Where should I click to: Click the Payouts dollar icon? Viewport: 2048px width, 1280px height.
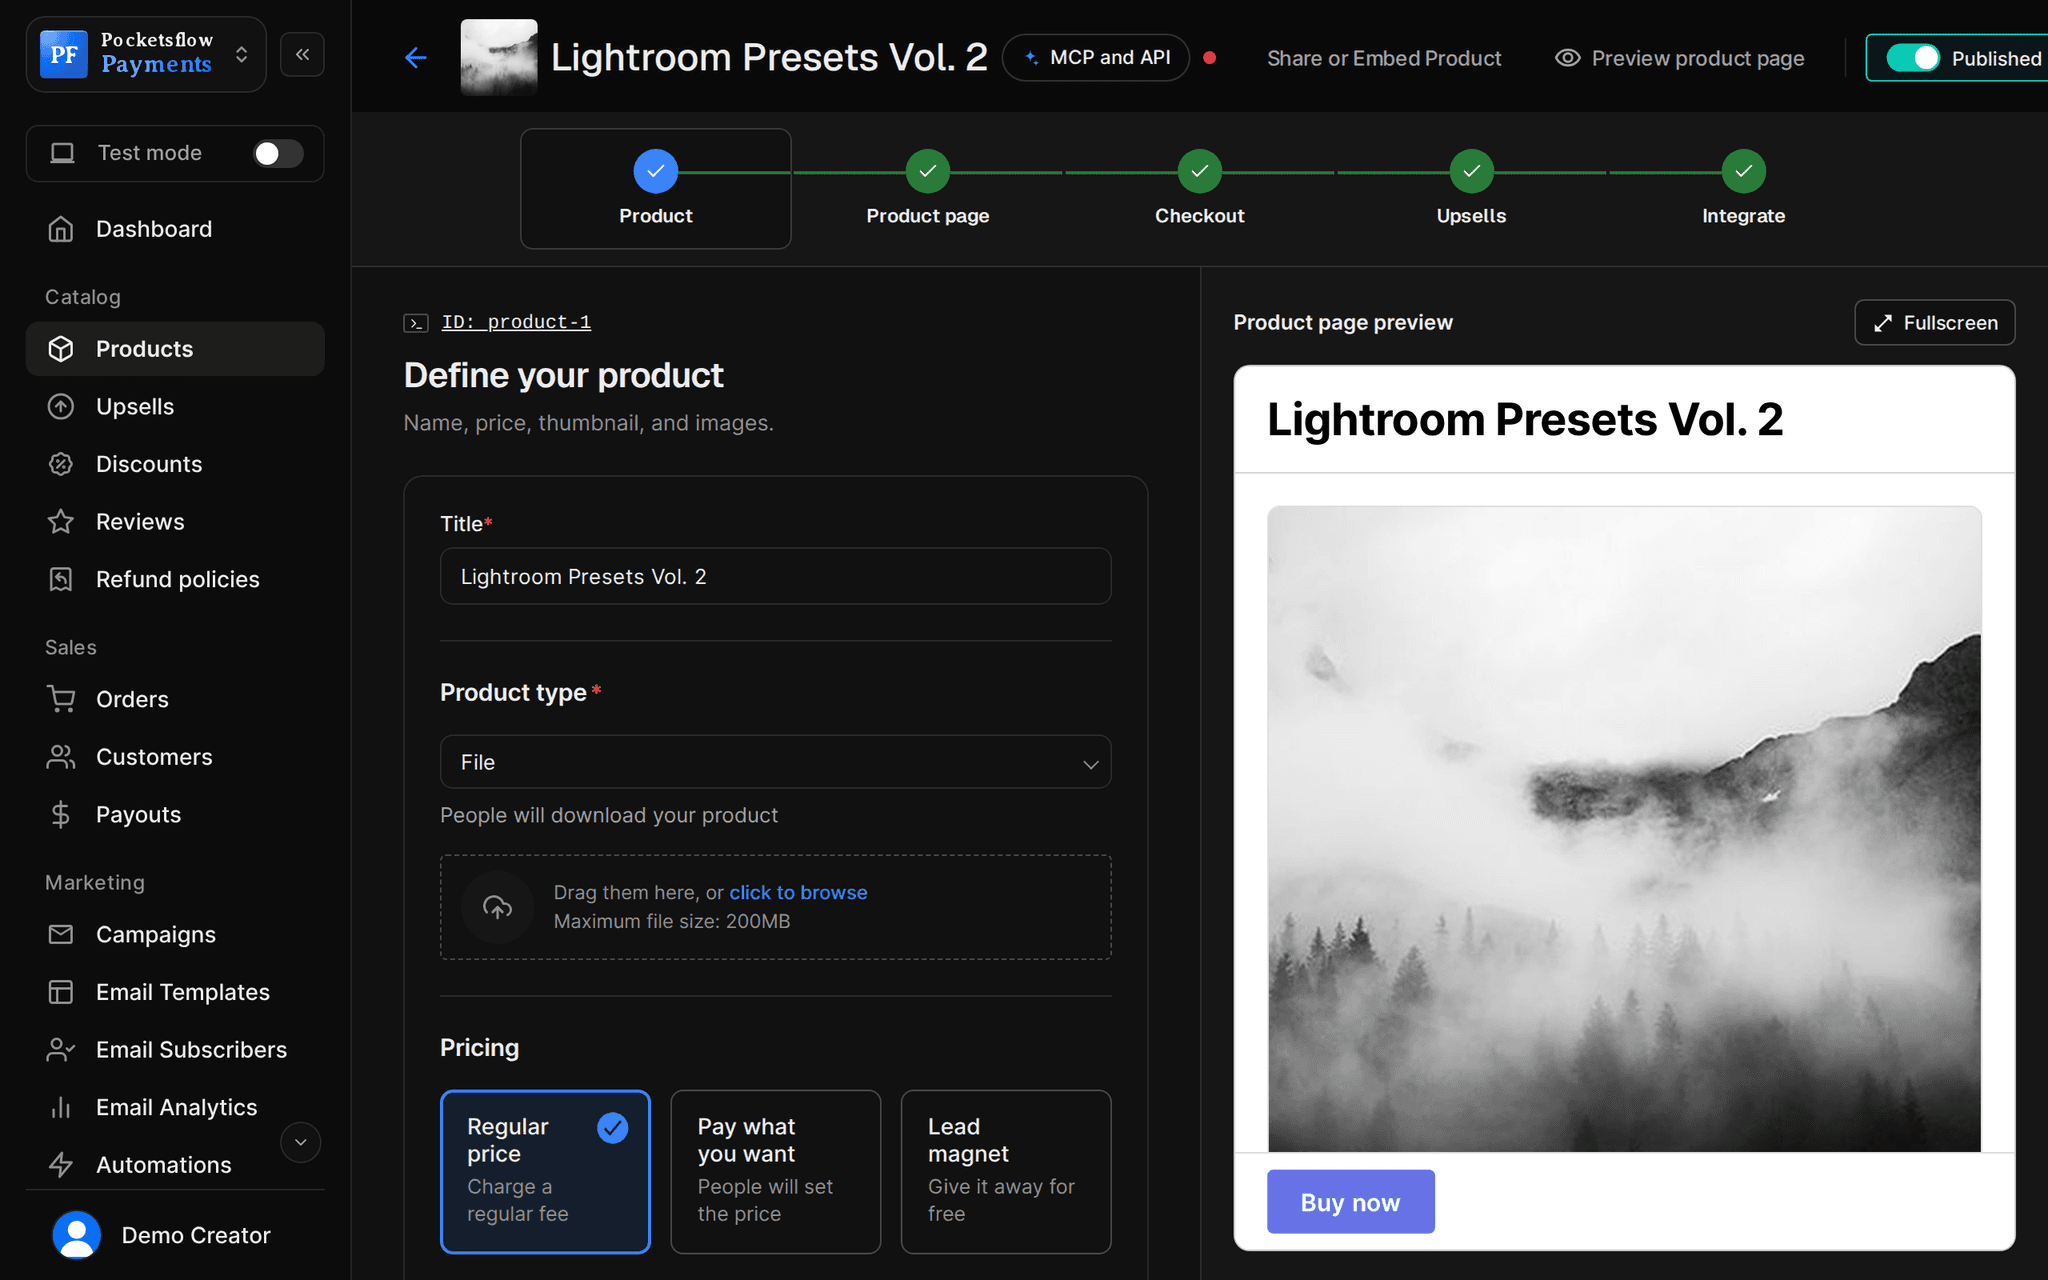click(x=61, y=815)
